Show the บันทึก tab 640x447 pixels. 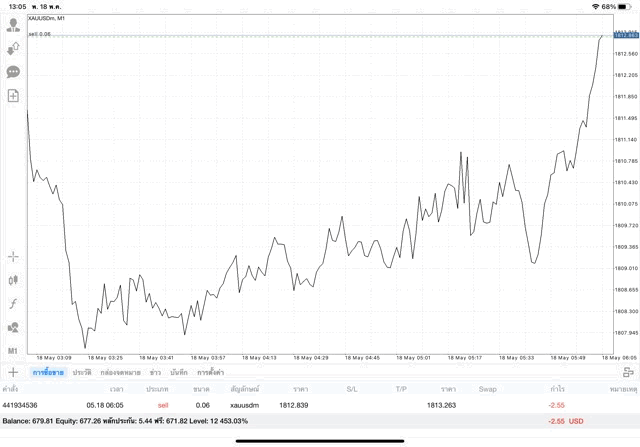click(x=179, y=372)
